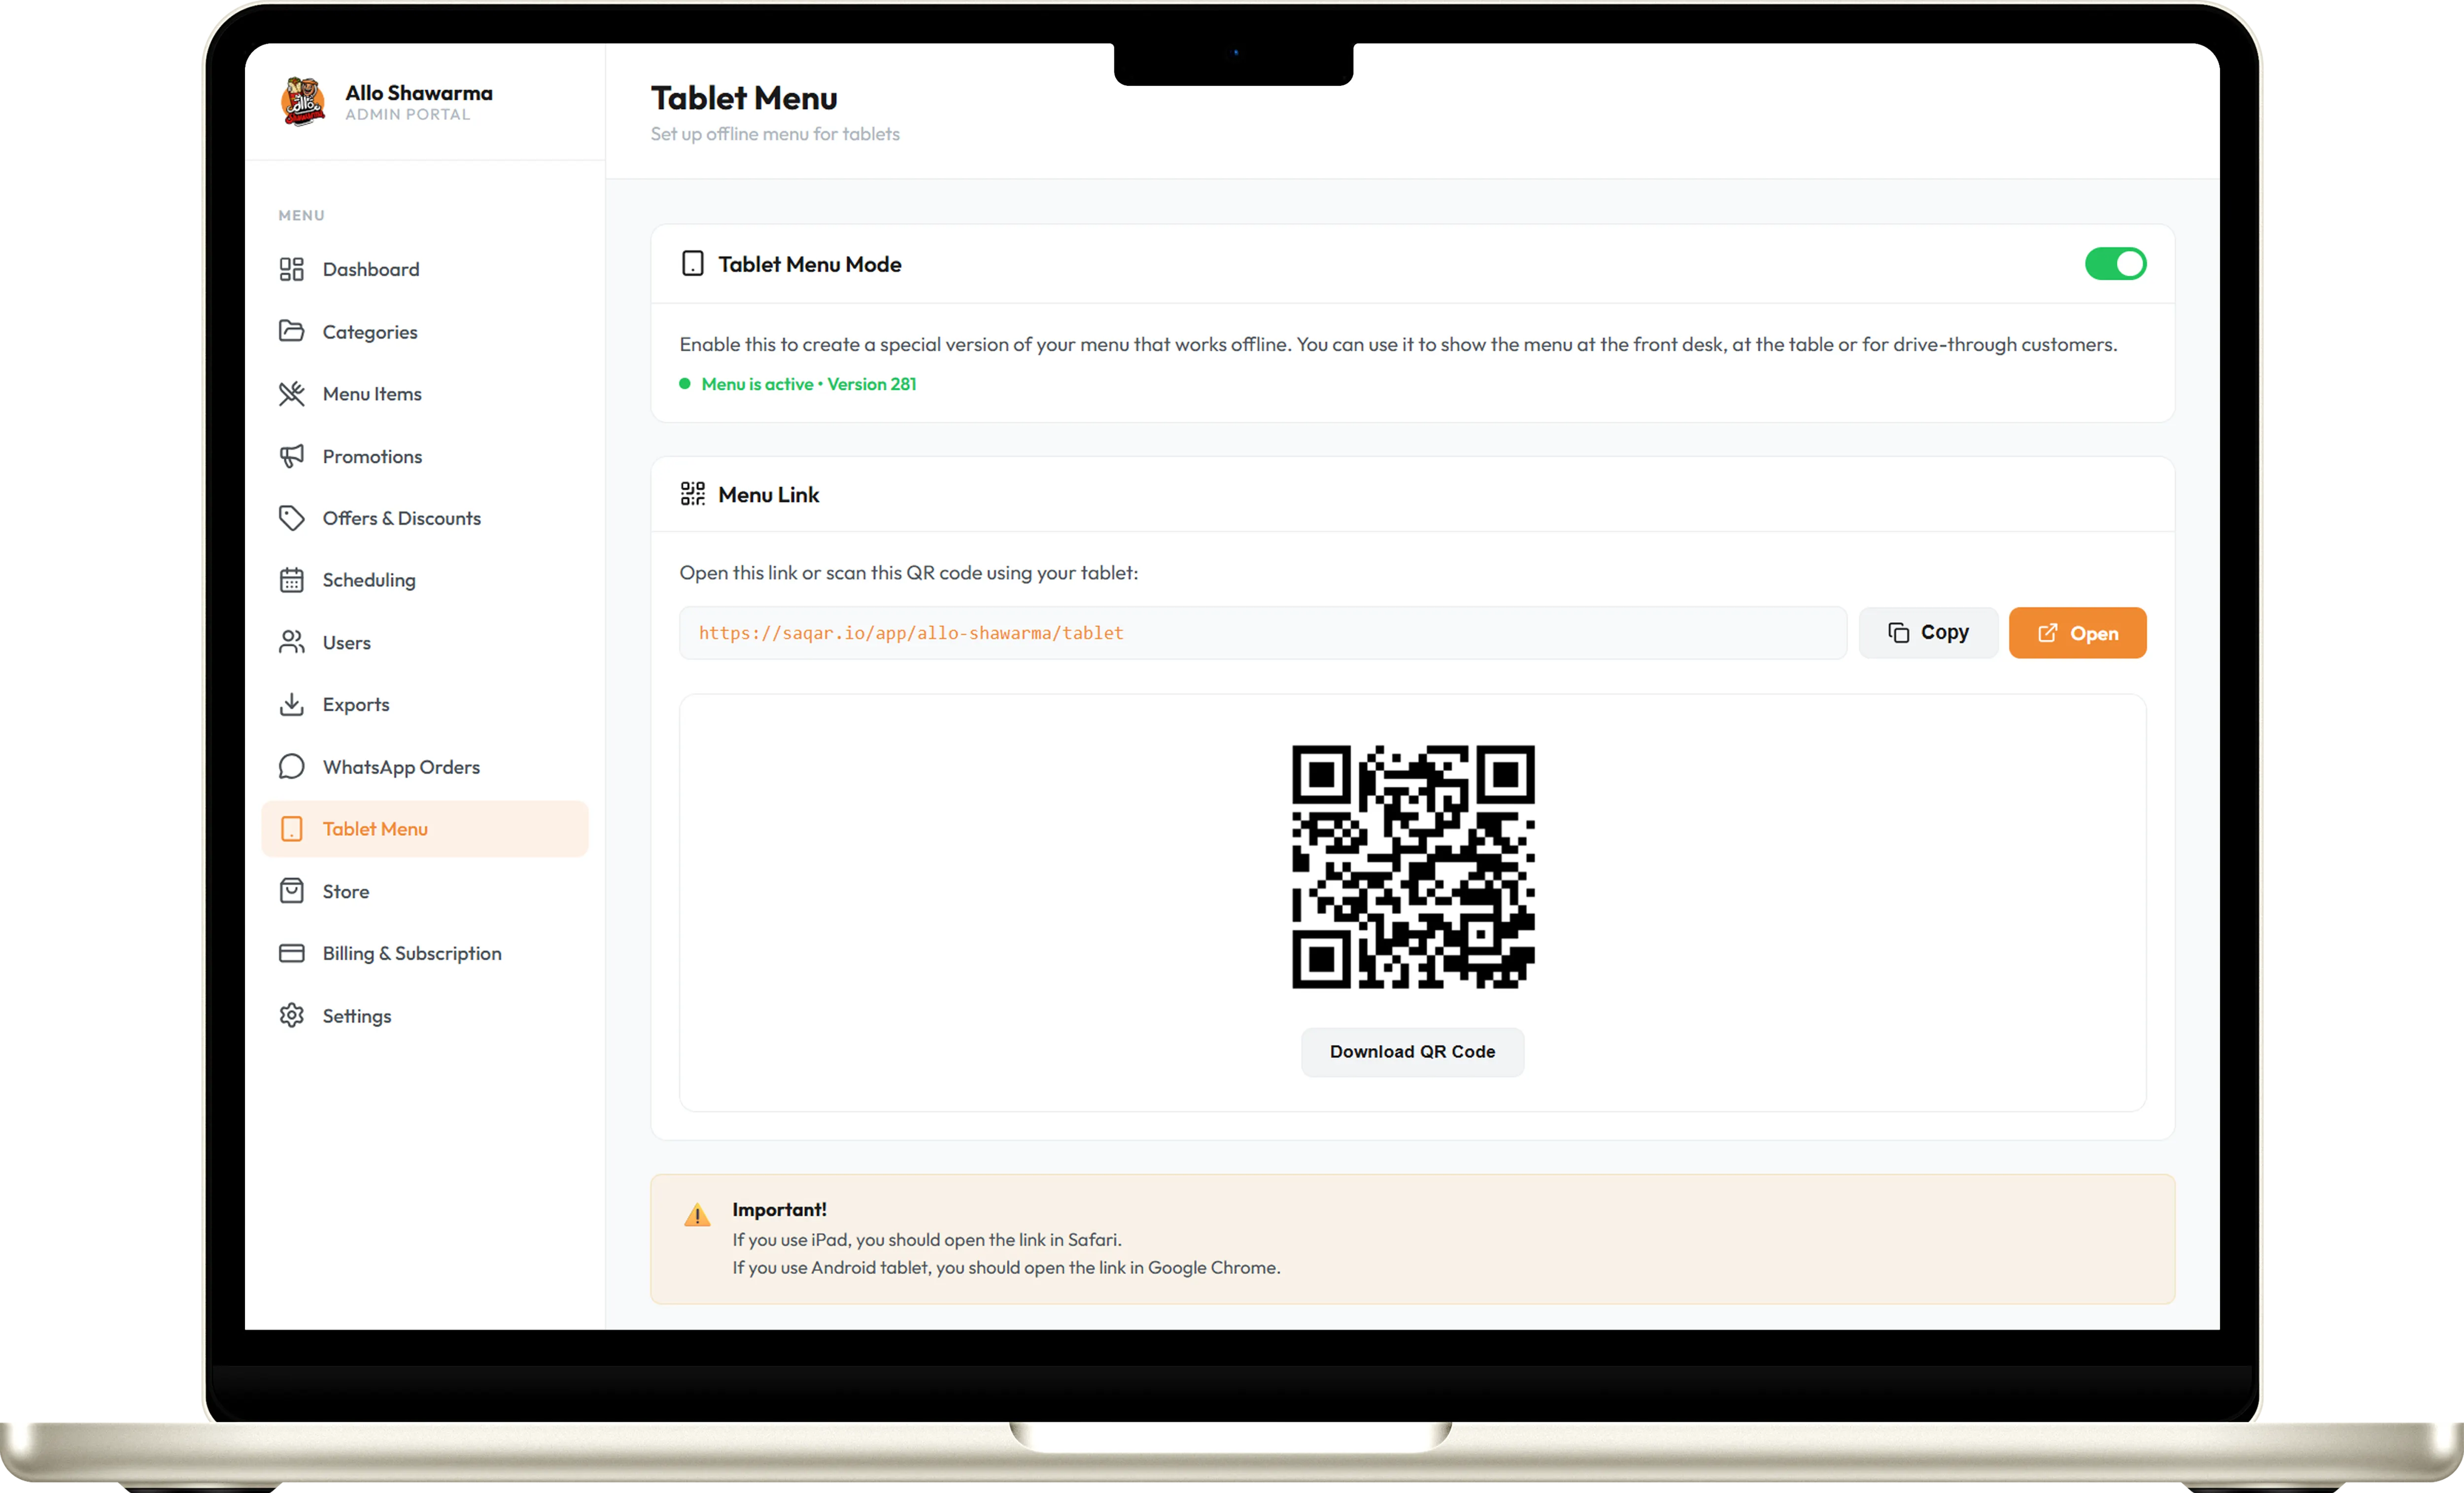The height and width of the screenshot is (1493, 2464).
Task: Click the Categories folder icon
Action: 291,331
